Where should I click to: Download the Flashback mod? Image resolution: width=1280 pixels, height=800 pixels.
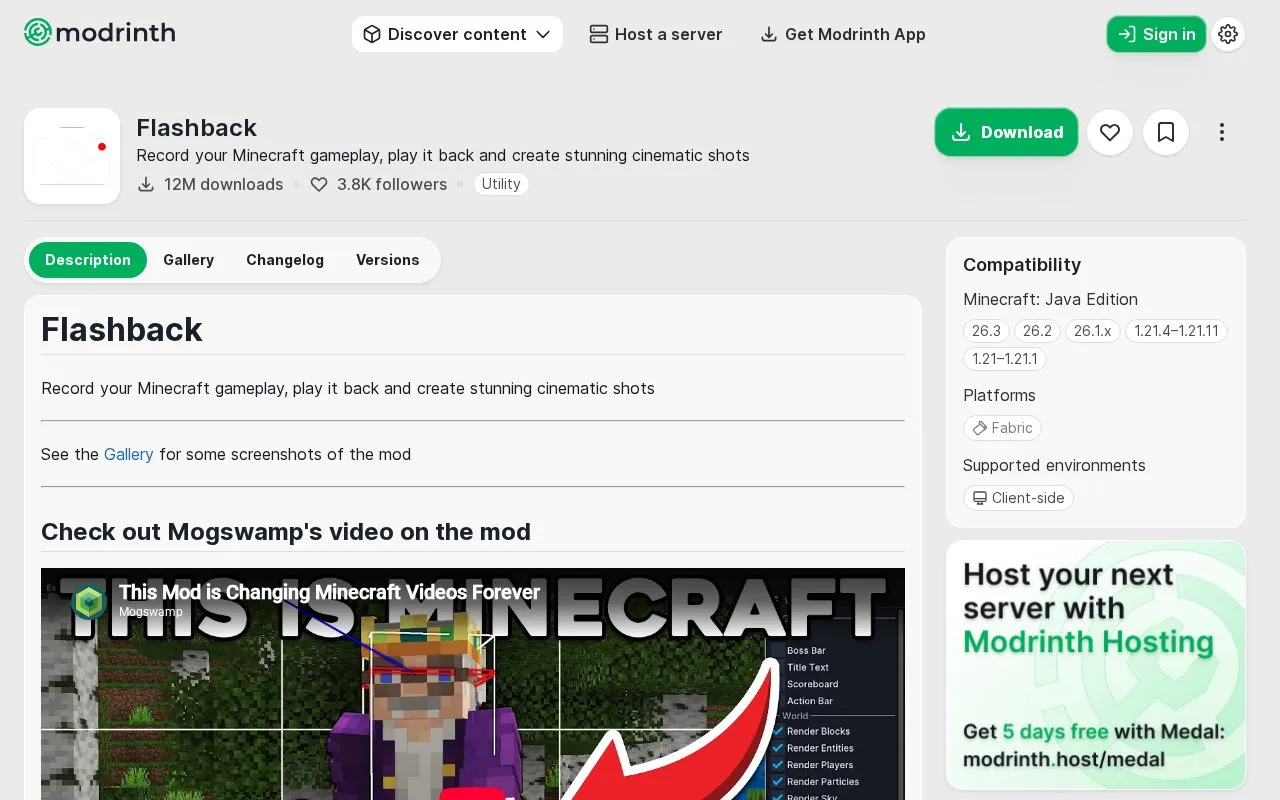coord(1006,132)
